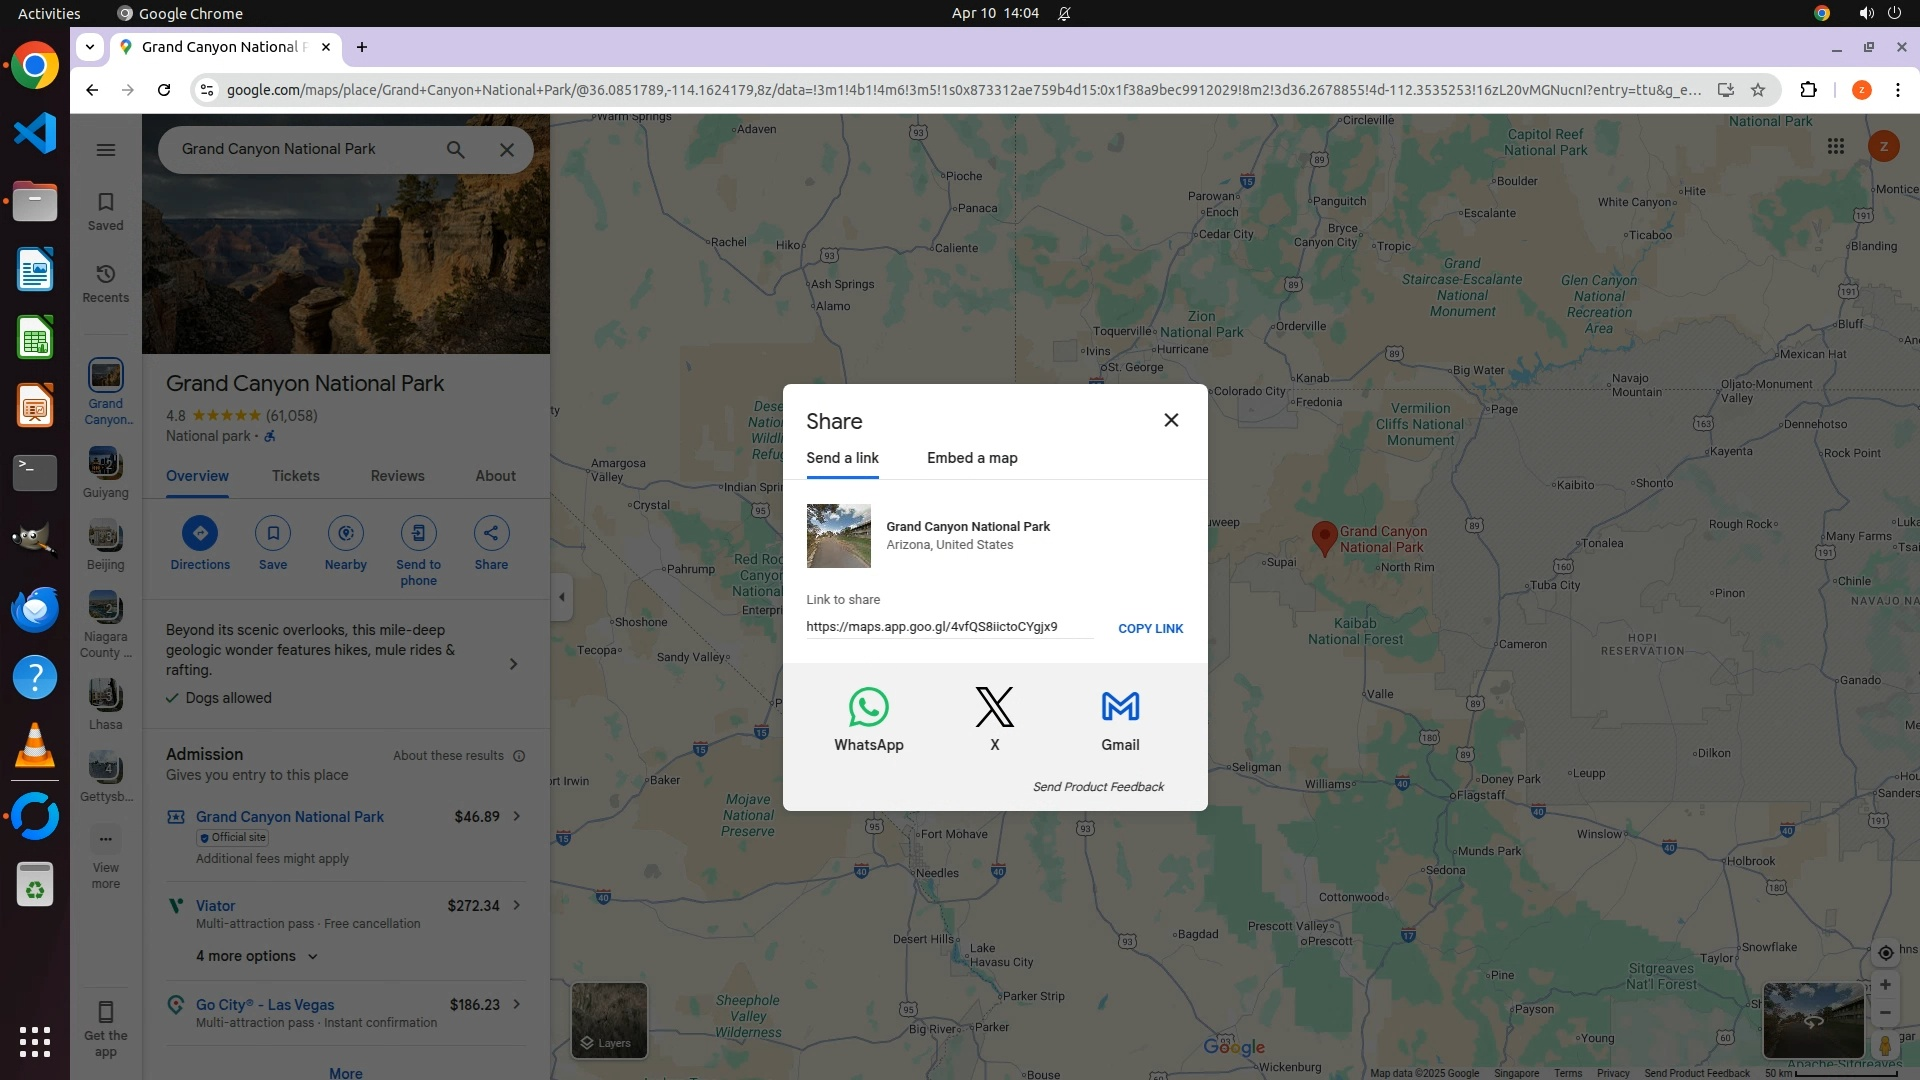Click the Directions icon button
Image resolution: width=1920 pixels, height=1080 pixels.
[200, 534]
